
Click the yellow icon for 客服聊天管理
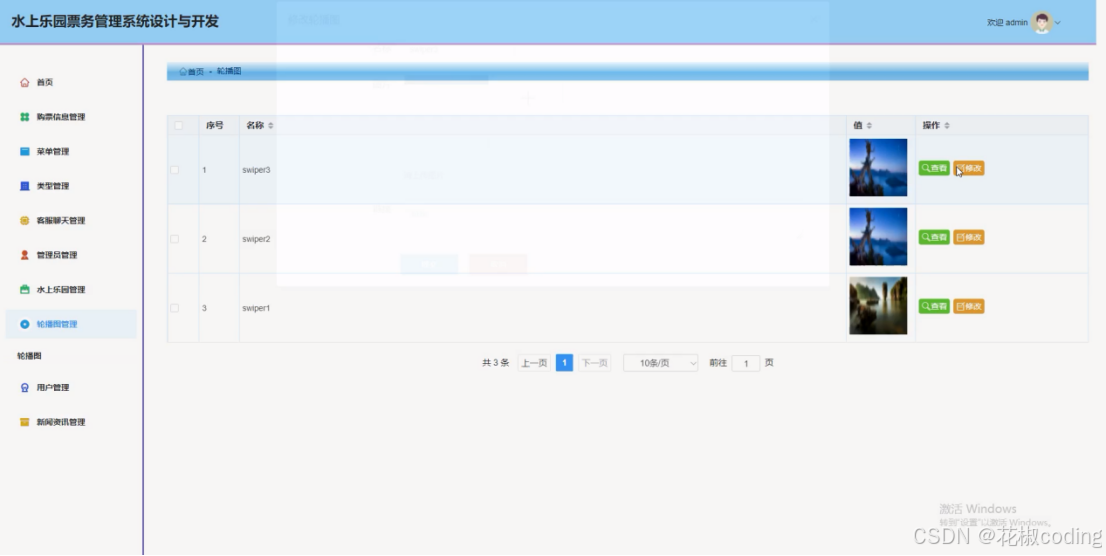pyautogui.click(x=25, y=221)
